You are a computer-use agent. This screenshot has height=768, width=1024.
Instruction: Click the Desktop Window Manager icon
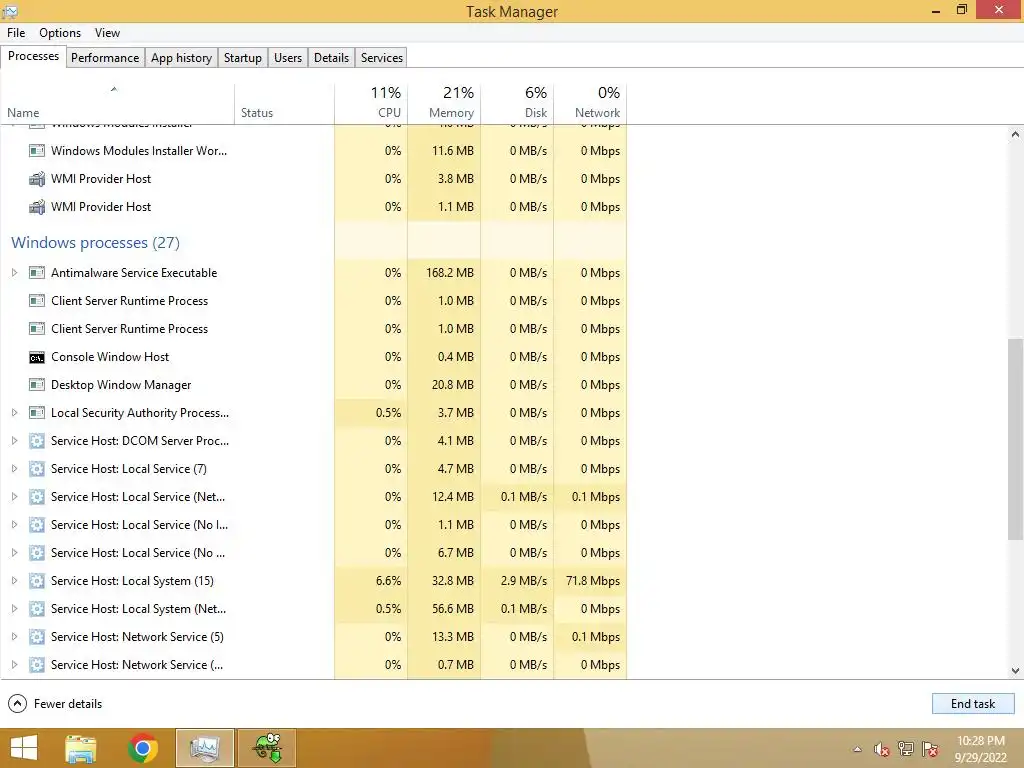point(37,385)
